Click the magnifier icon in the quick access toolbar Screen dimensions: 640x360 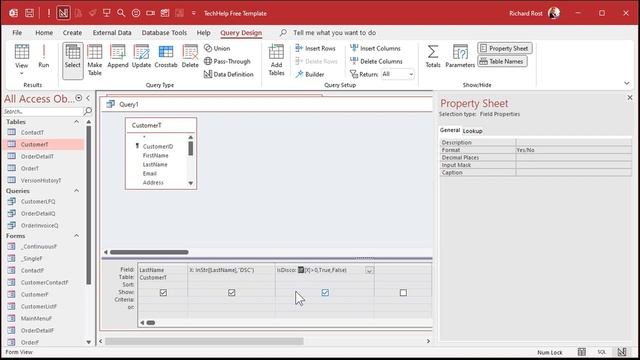[121, 13]
